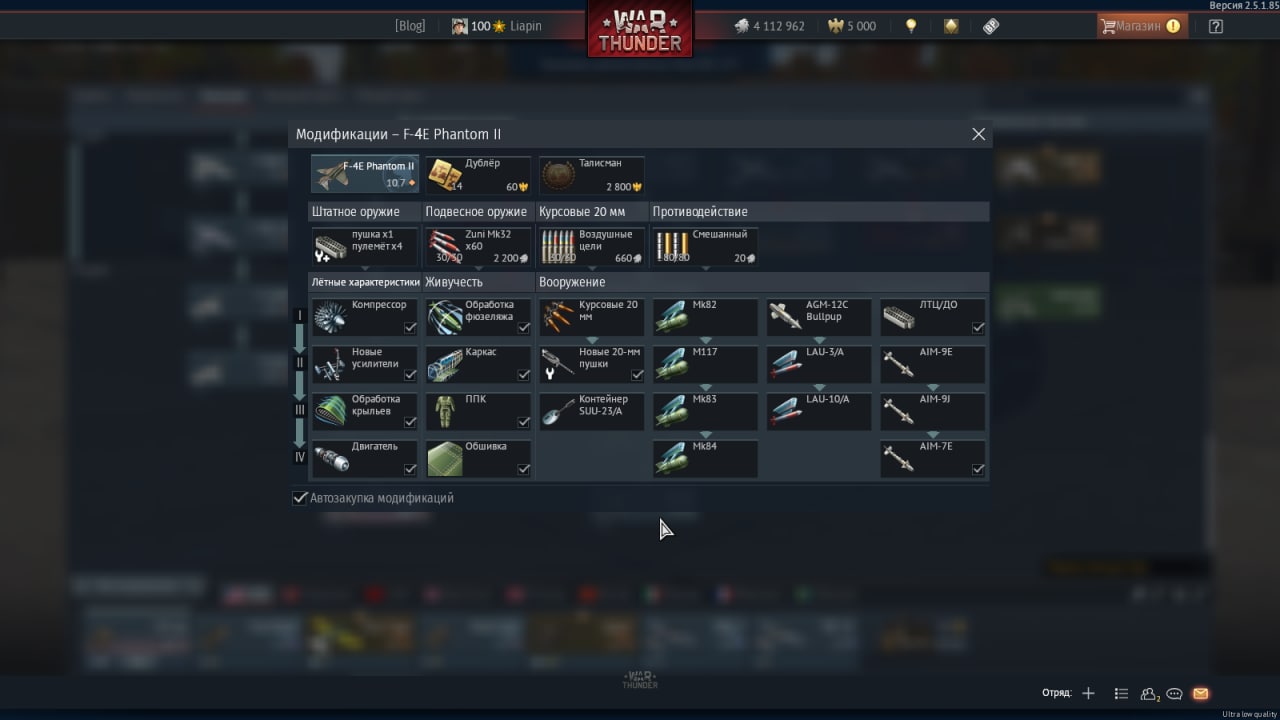Open the [Blog] link in top bar

410,26
